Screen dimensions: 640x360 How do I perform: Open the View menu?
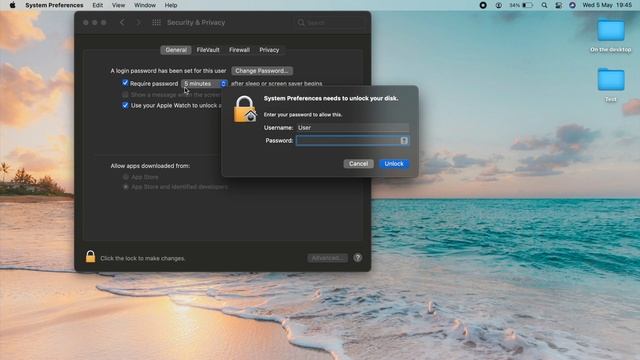pos(118,5)
